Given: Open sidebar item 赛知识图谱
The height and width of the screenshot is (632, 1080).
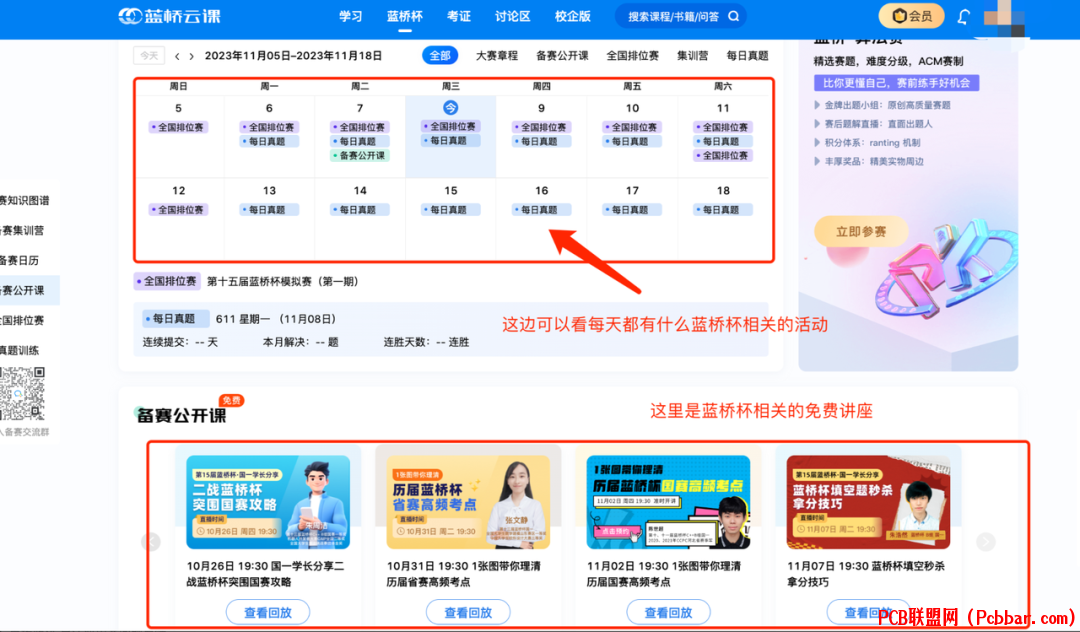Looking at the screenshot, I should [x=25, y=200].
